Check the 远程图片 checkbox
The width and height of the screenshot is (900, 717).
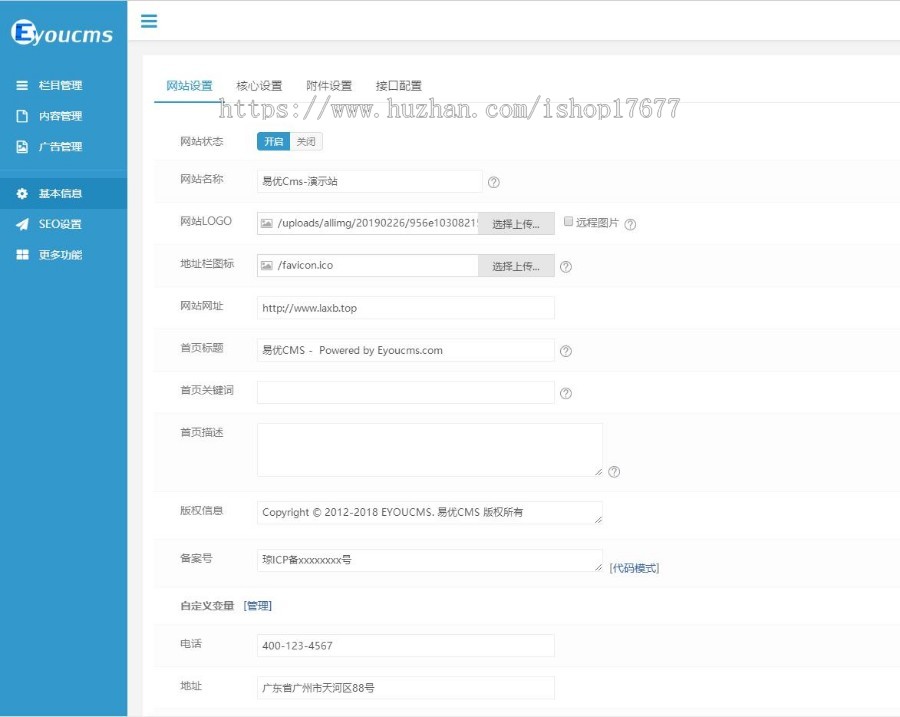coord(568,221)
